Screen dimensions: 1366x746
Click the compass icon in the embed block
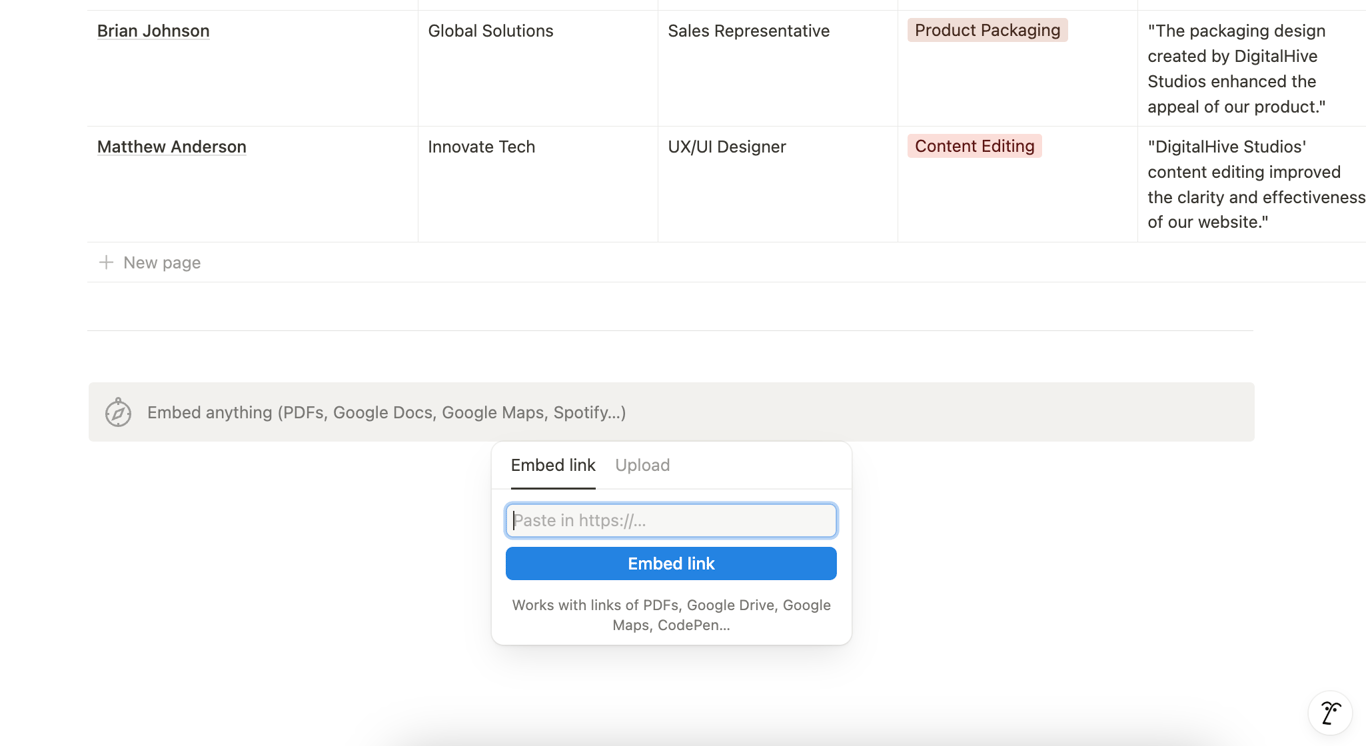118,412
